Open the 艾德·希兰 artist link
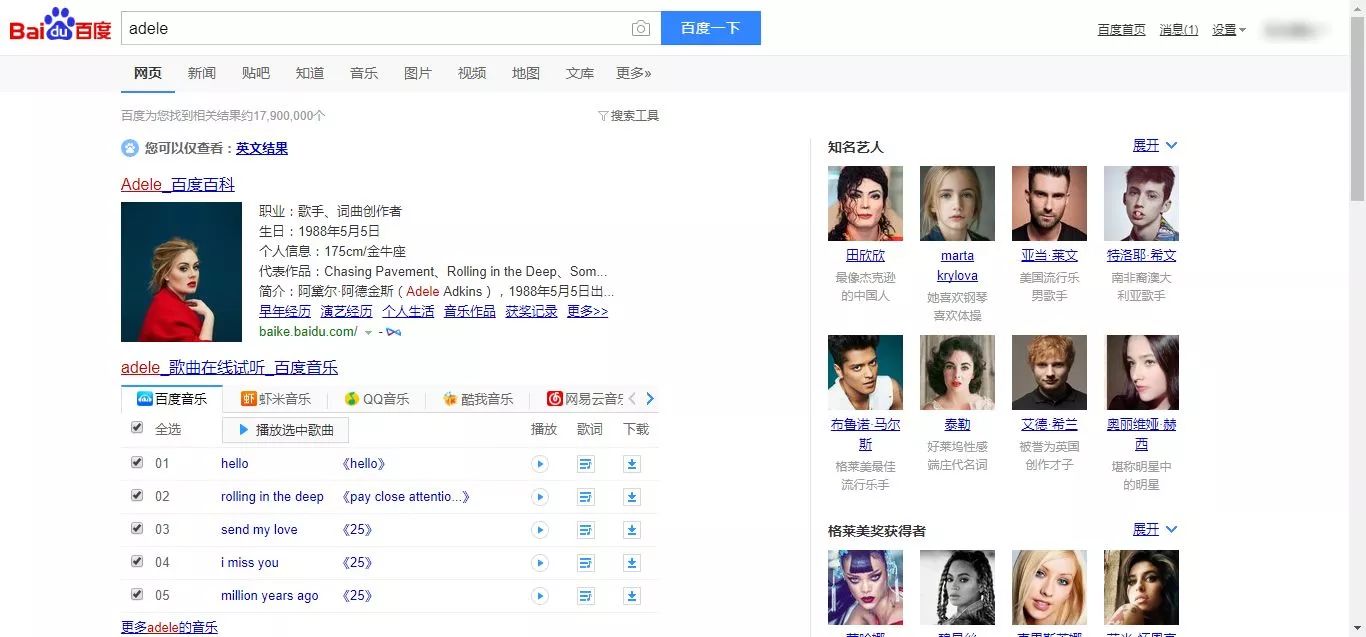This screenshot has height=637, width=1366. (1049, 424)
